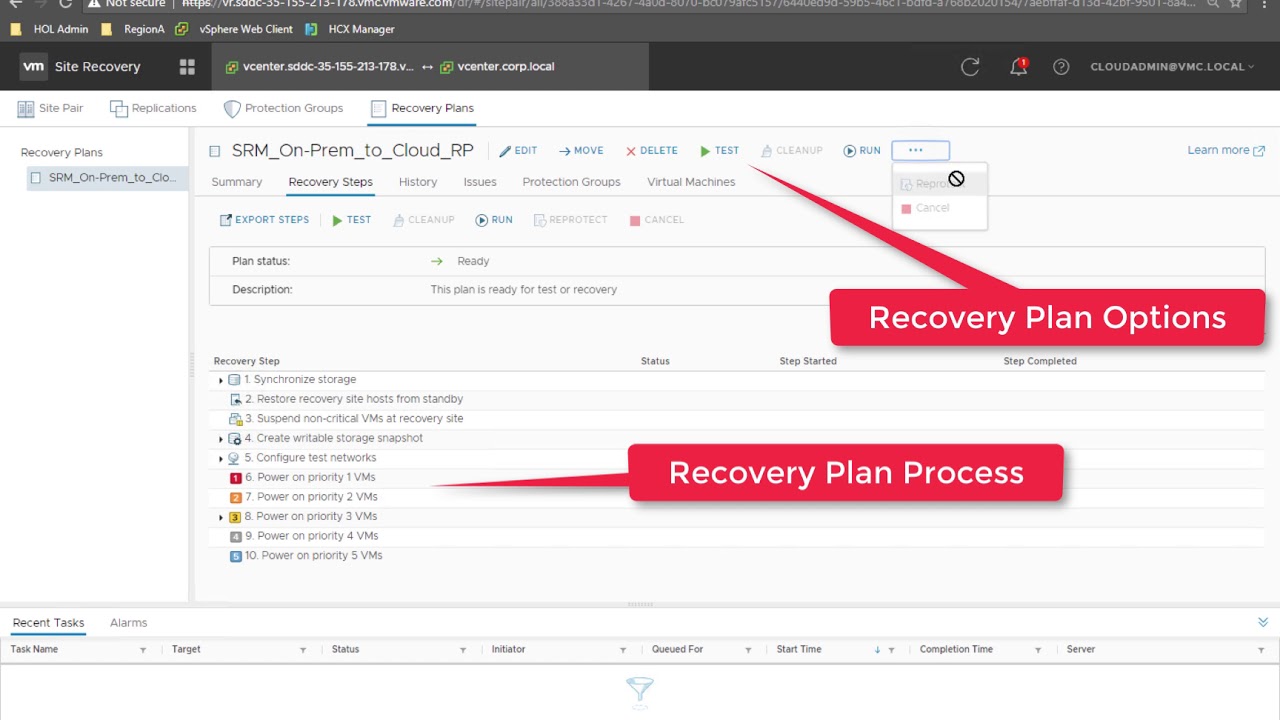
Task: Click DELETE for the recovery plan
Action: 651,151
